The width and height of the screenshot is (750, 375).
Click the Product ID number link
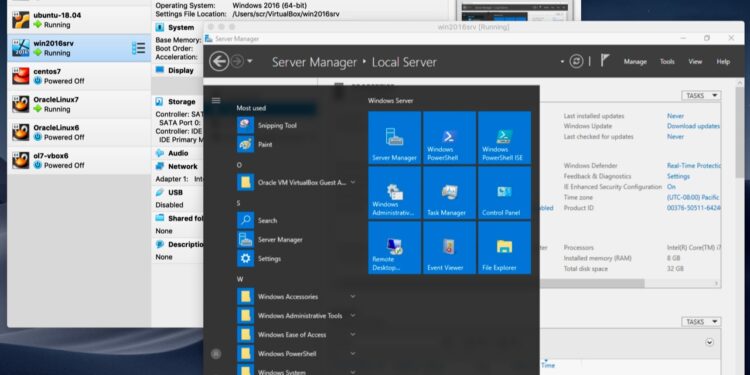tap(694, 208)
